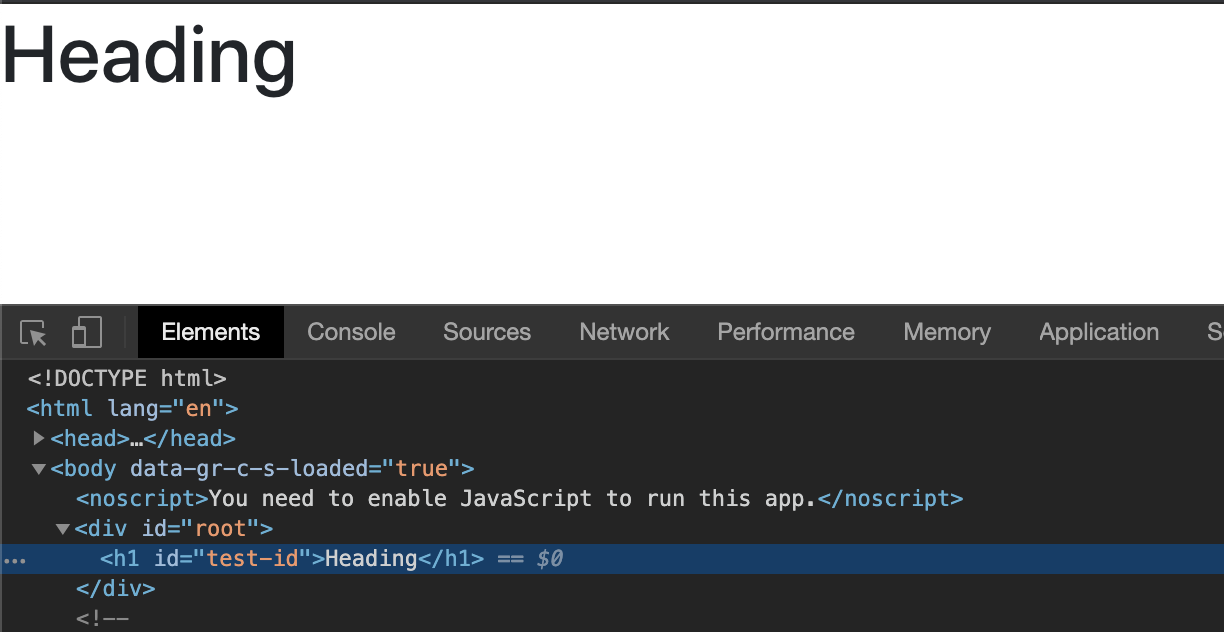Collapse the div root node
1224x632 pixels.
[63, 528]
